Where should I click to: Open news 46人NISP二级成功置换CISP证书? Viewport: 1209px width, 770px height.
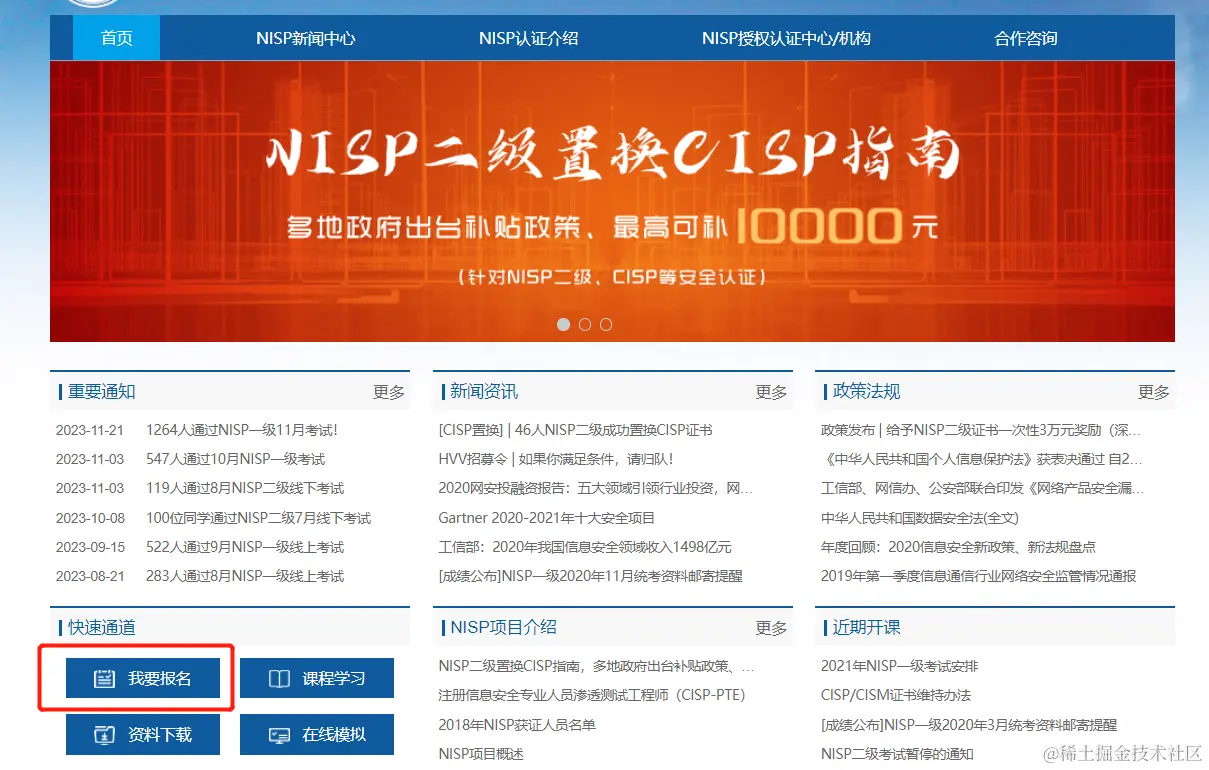tap(575, 430)
